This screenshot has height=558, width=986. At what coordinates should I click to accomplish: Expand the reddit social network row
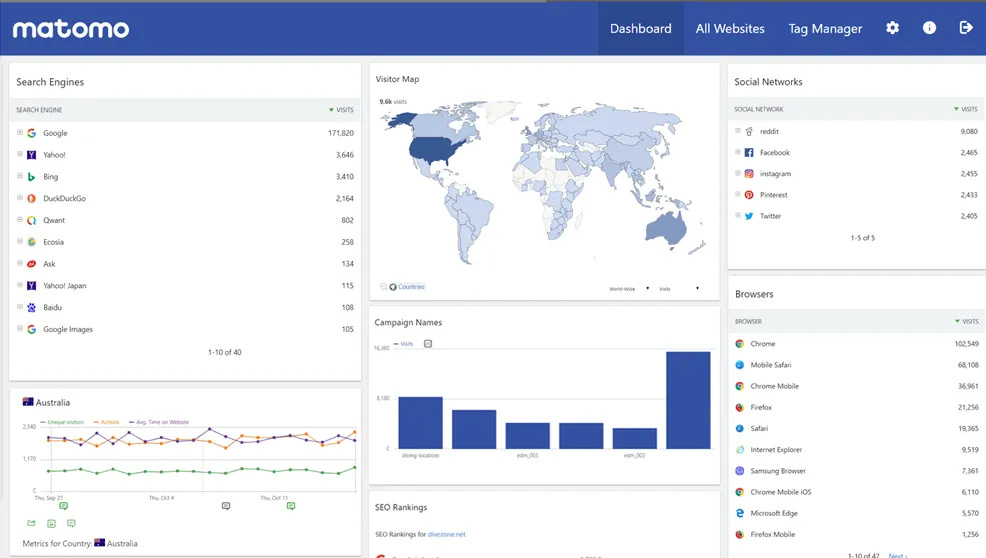click(x=738, y=131)
